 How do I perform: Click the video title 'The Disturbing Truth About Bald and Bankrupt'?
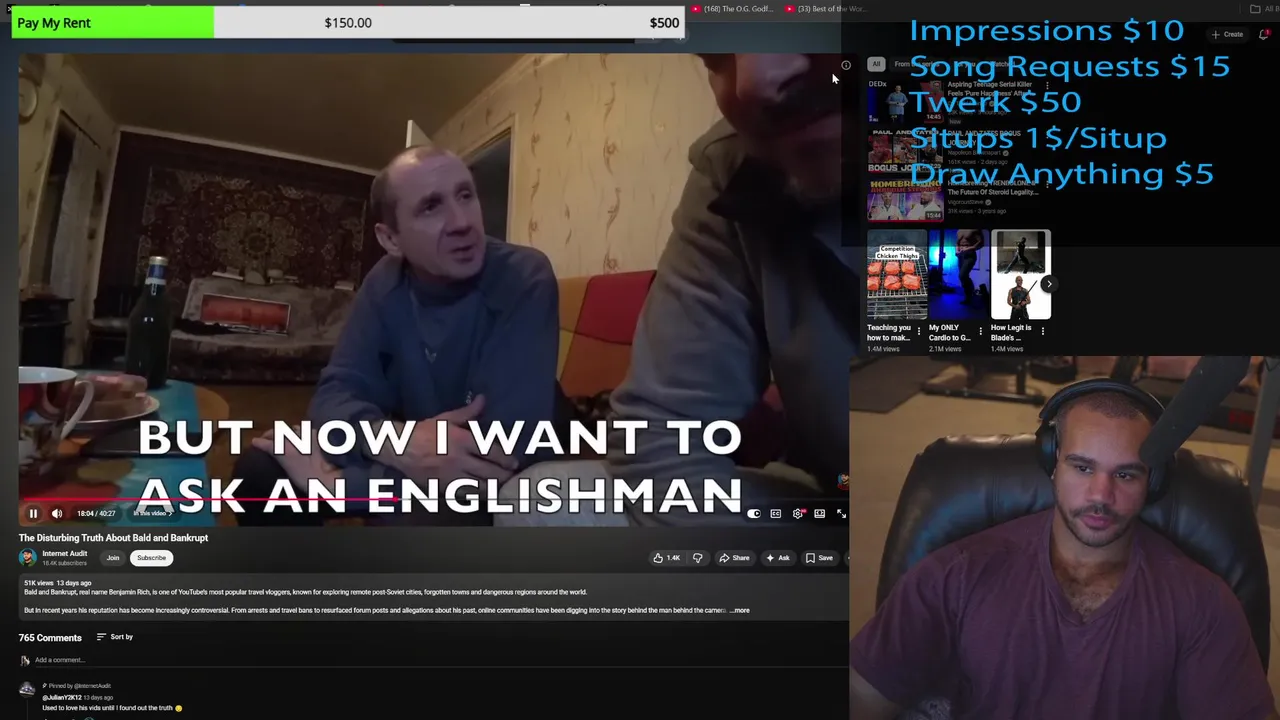pos(113,538)
